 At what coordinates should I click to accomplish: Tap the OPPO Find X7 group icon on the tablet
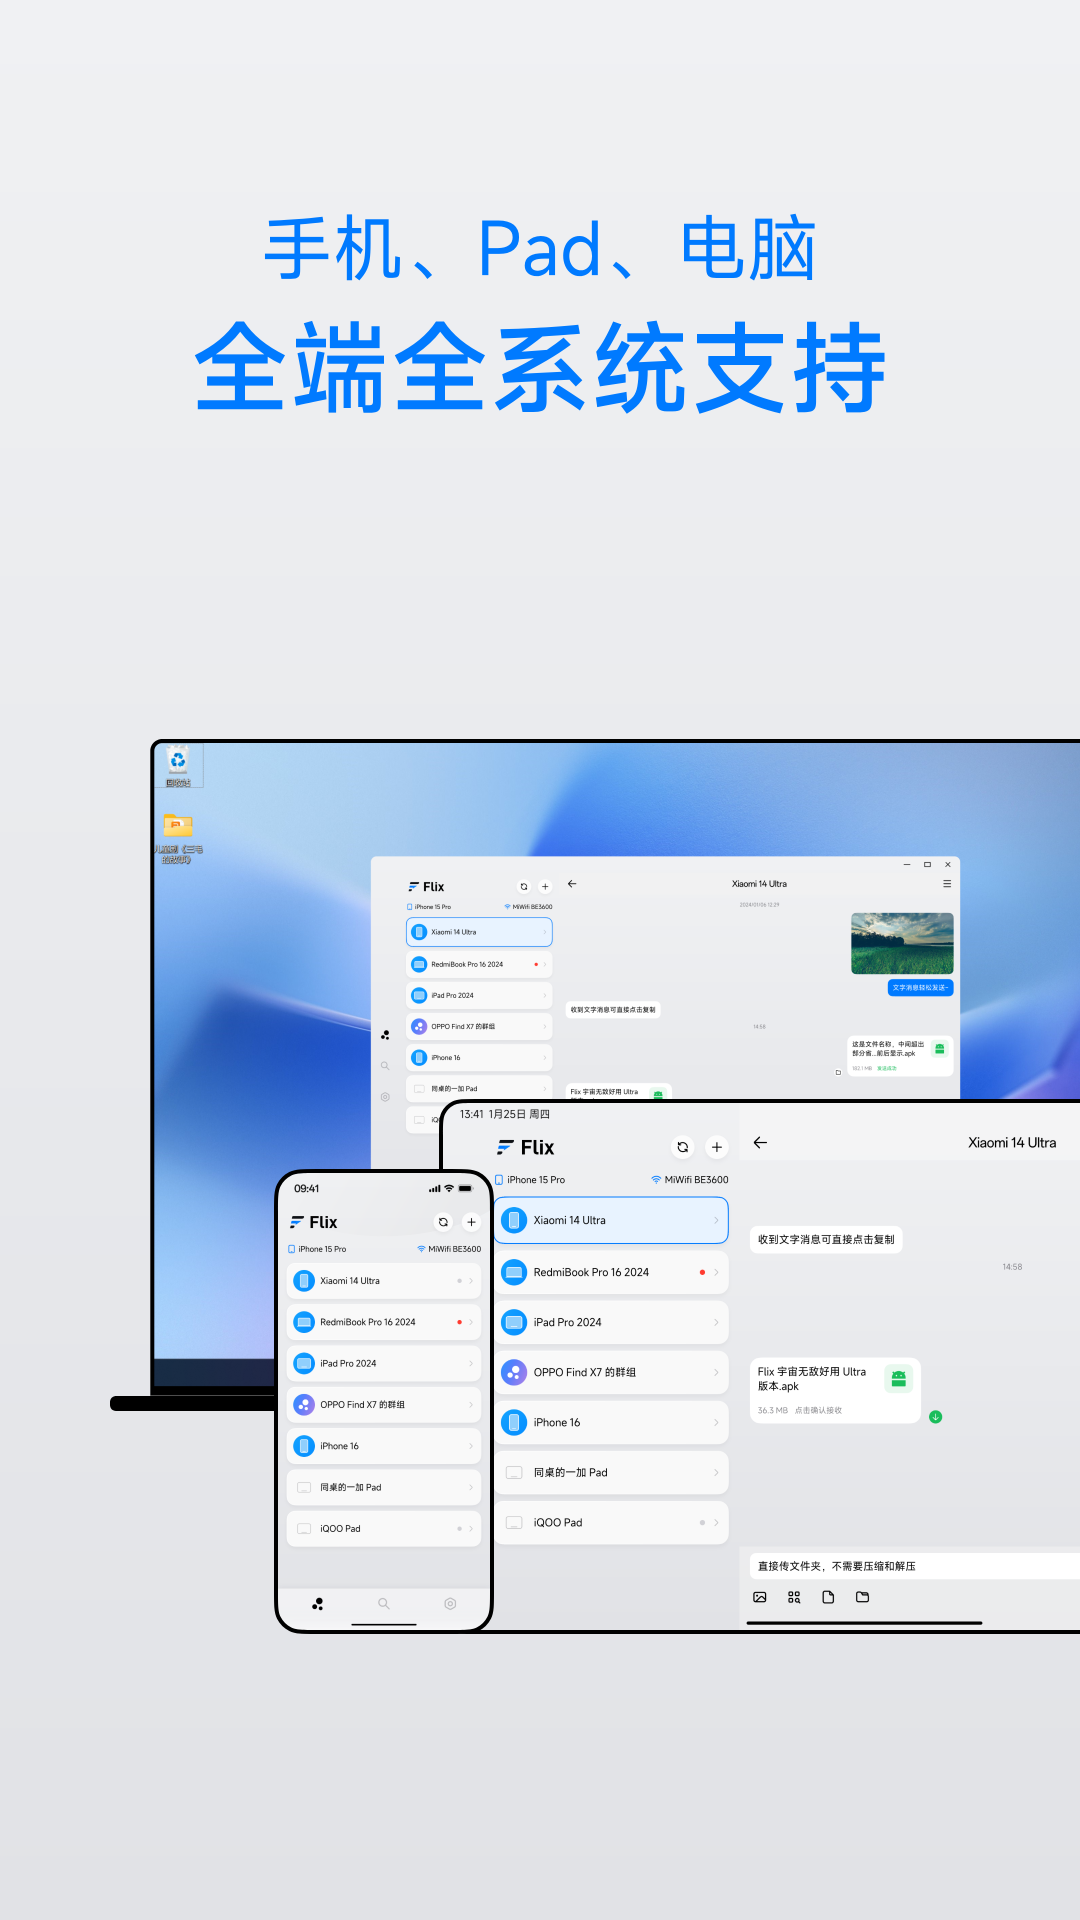click(x=514, y=1372)
